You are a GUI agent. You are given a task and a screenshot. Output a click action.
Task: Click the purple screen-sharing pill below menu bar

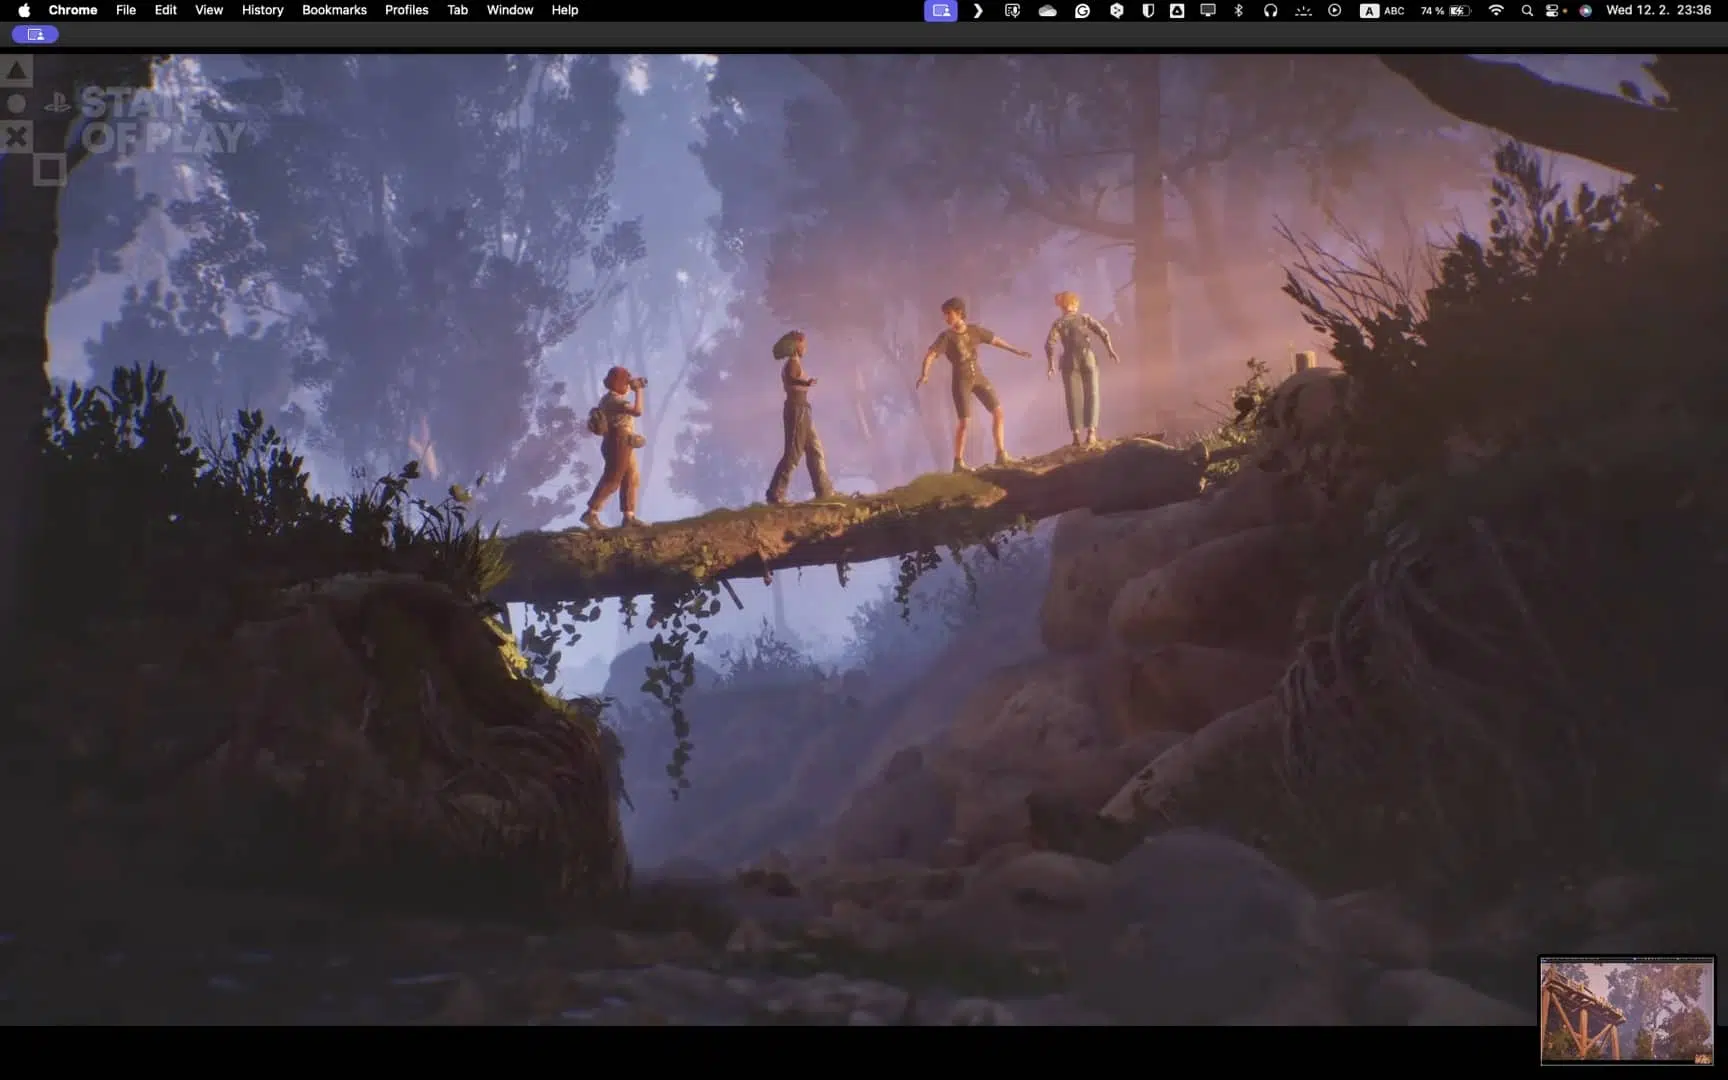click(x=35, y=34)
